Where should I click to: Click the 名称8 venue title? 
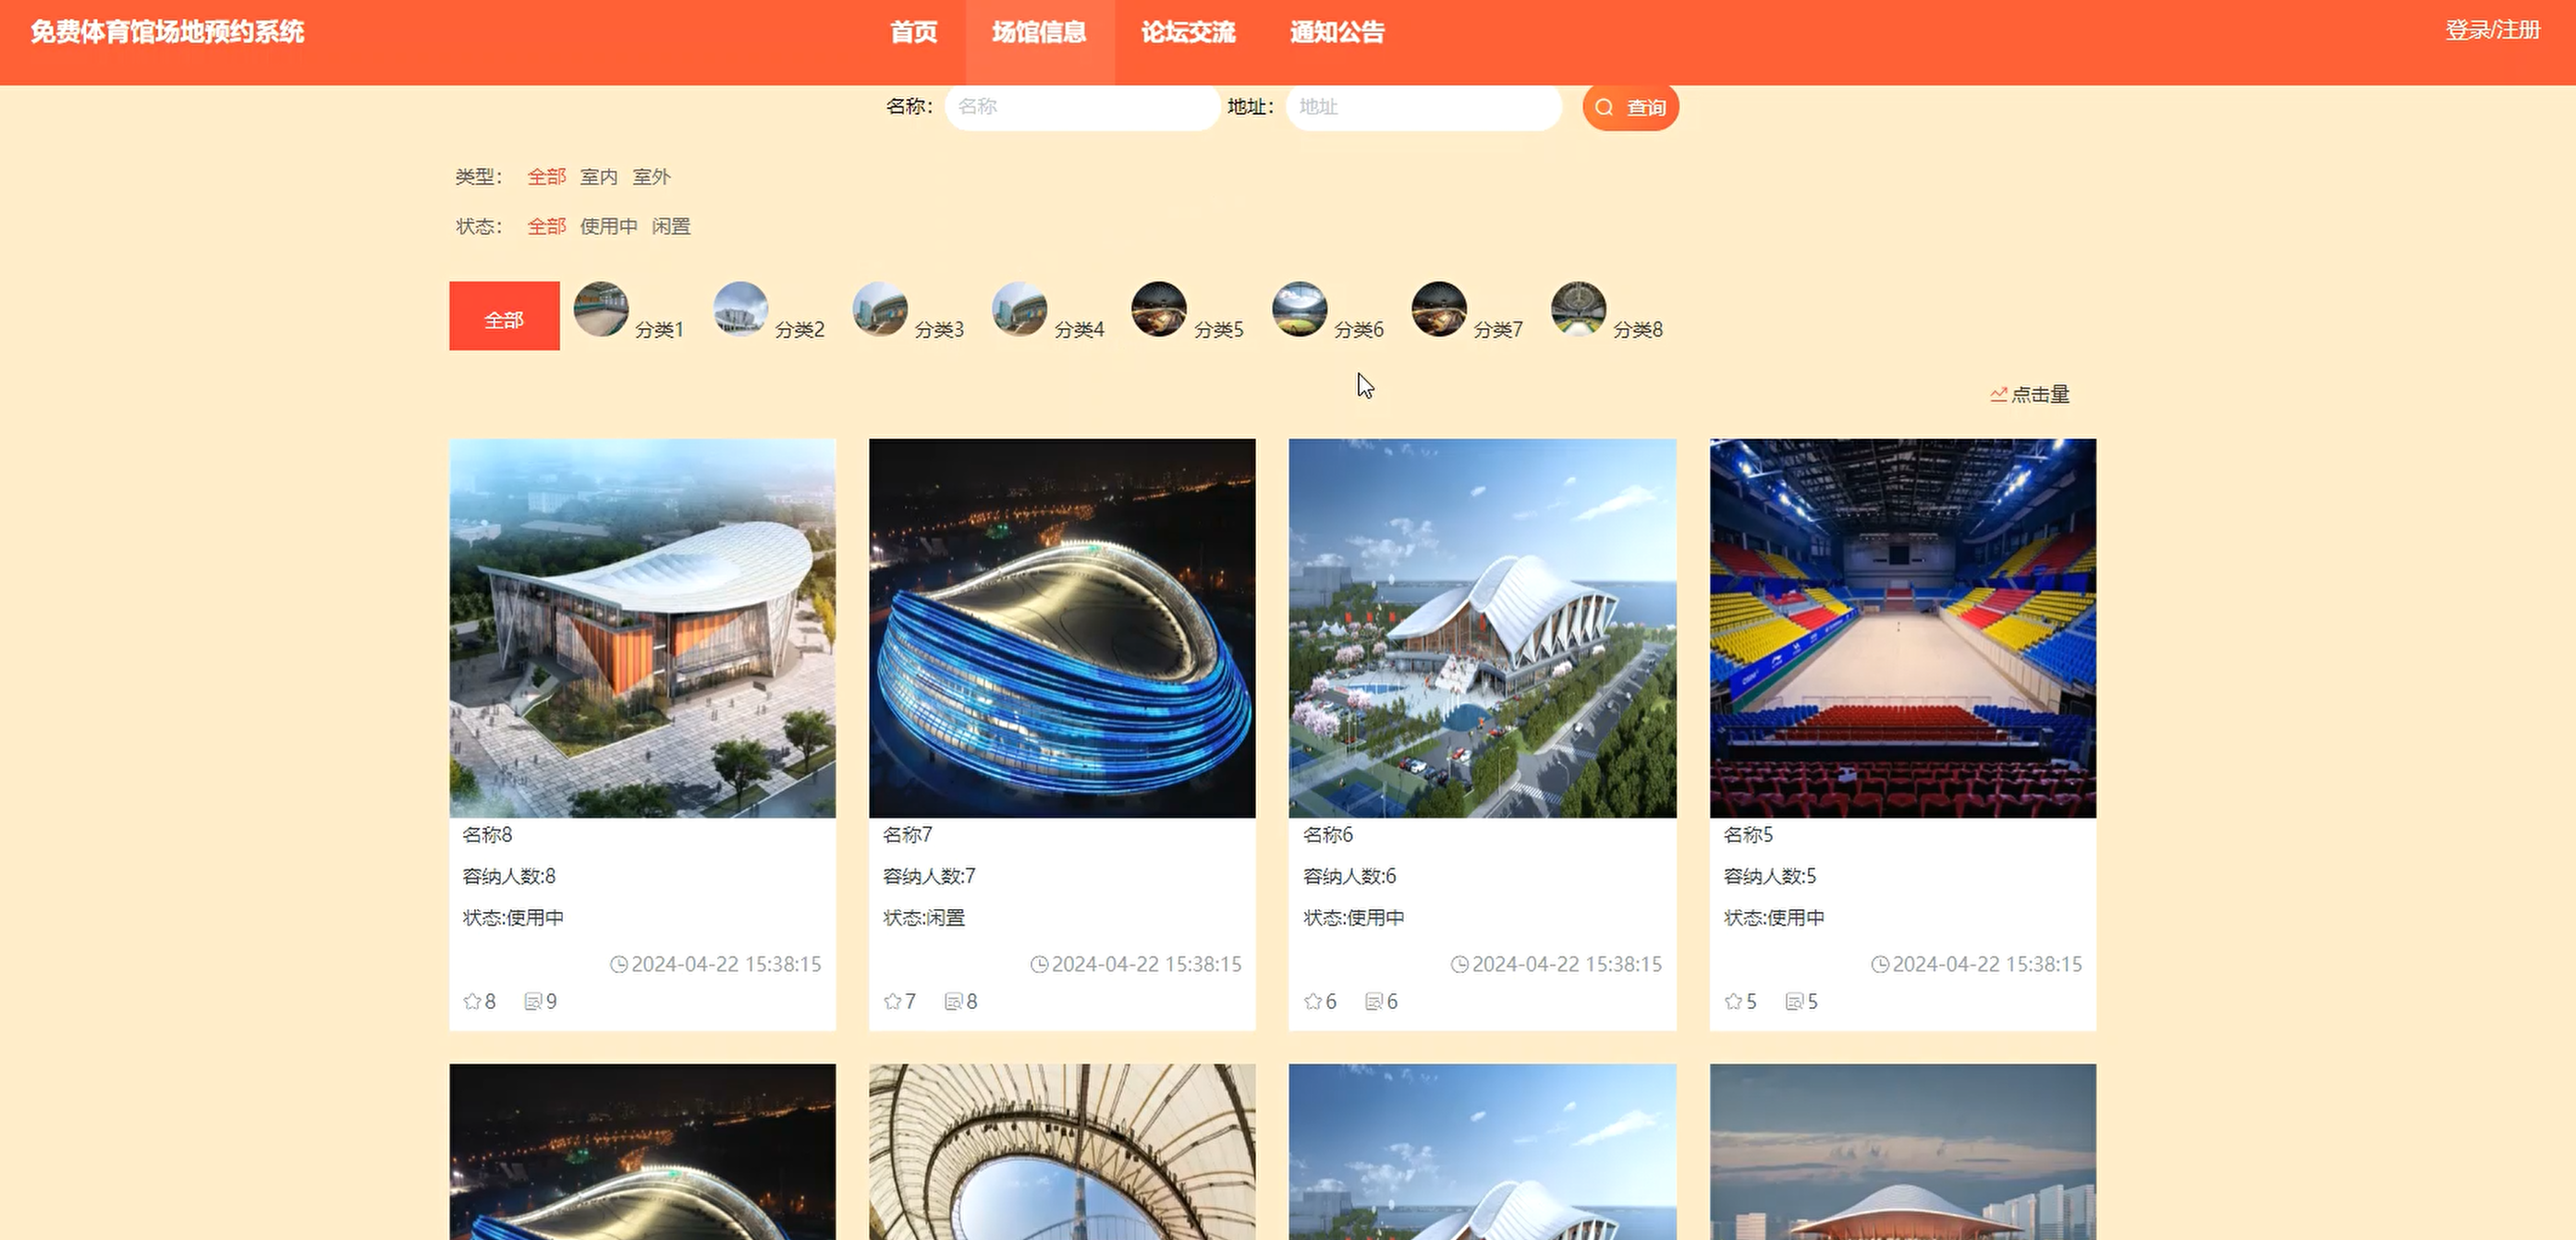(x=487, y=835)
